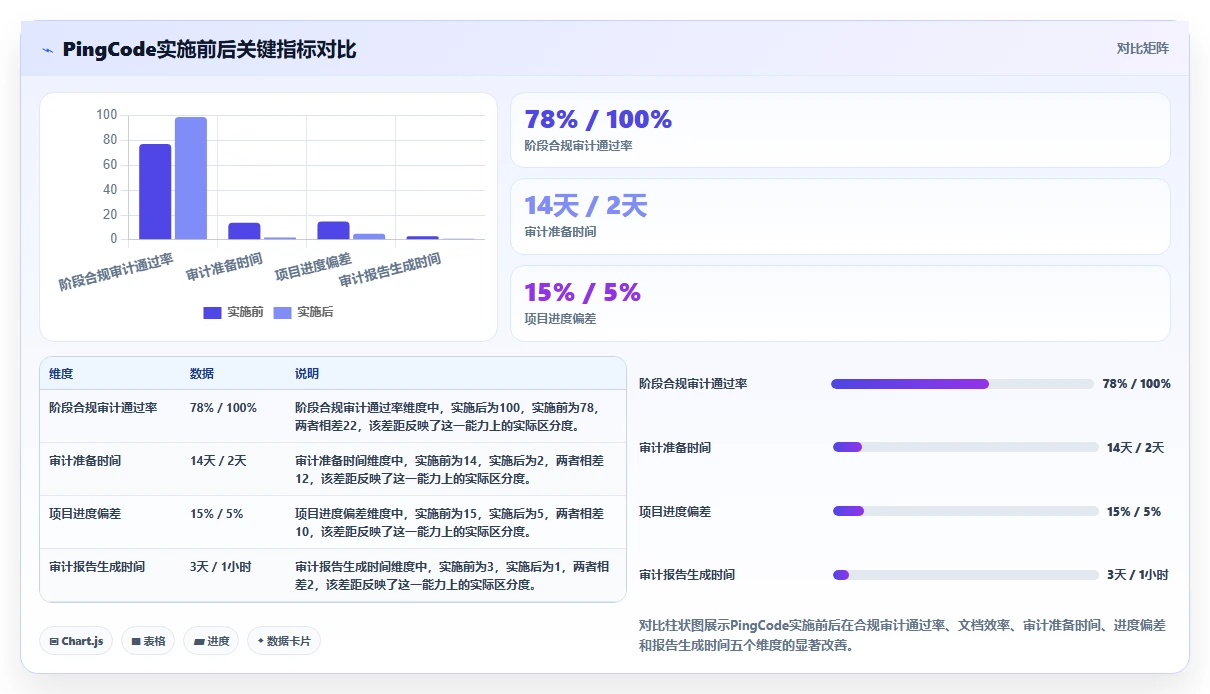Click the 实施后 bar for 阶段合规审计通过率

tap(191, 178)
